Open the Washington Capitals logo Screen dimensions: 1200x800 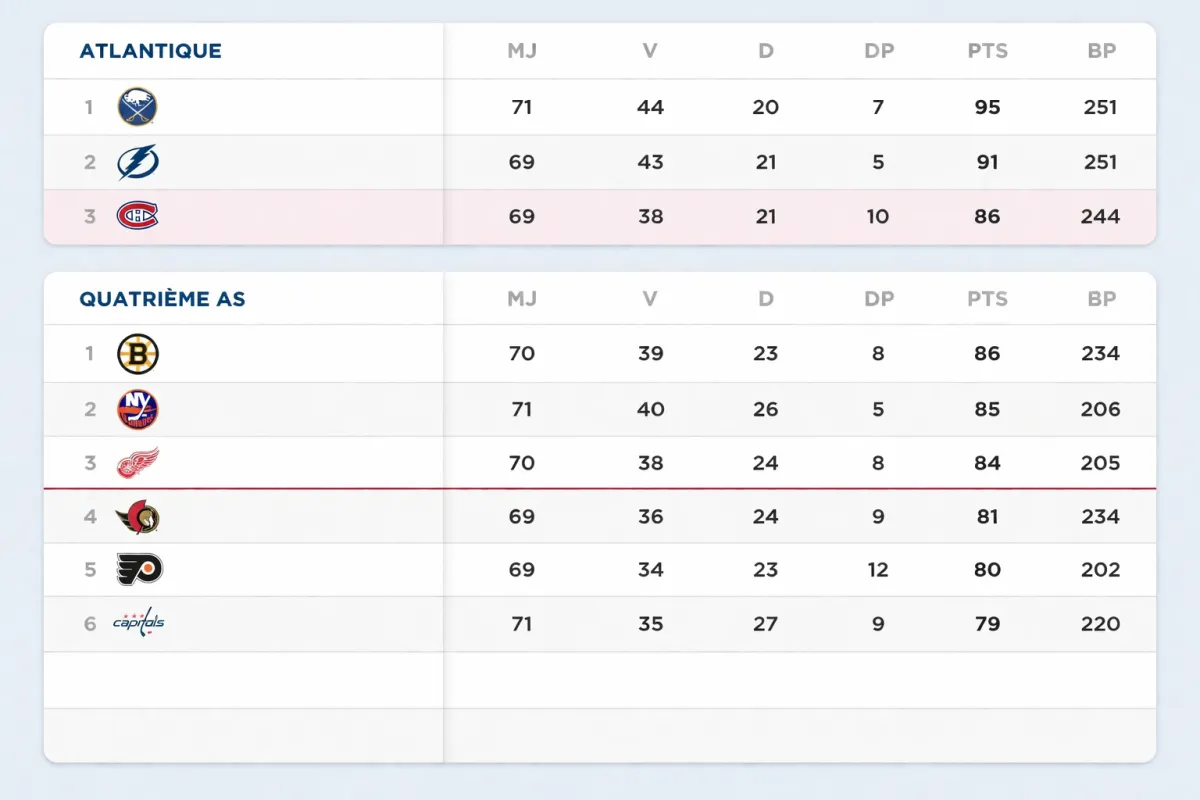pyautogui.click(x=138, y=623)
